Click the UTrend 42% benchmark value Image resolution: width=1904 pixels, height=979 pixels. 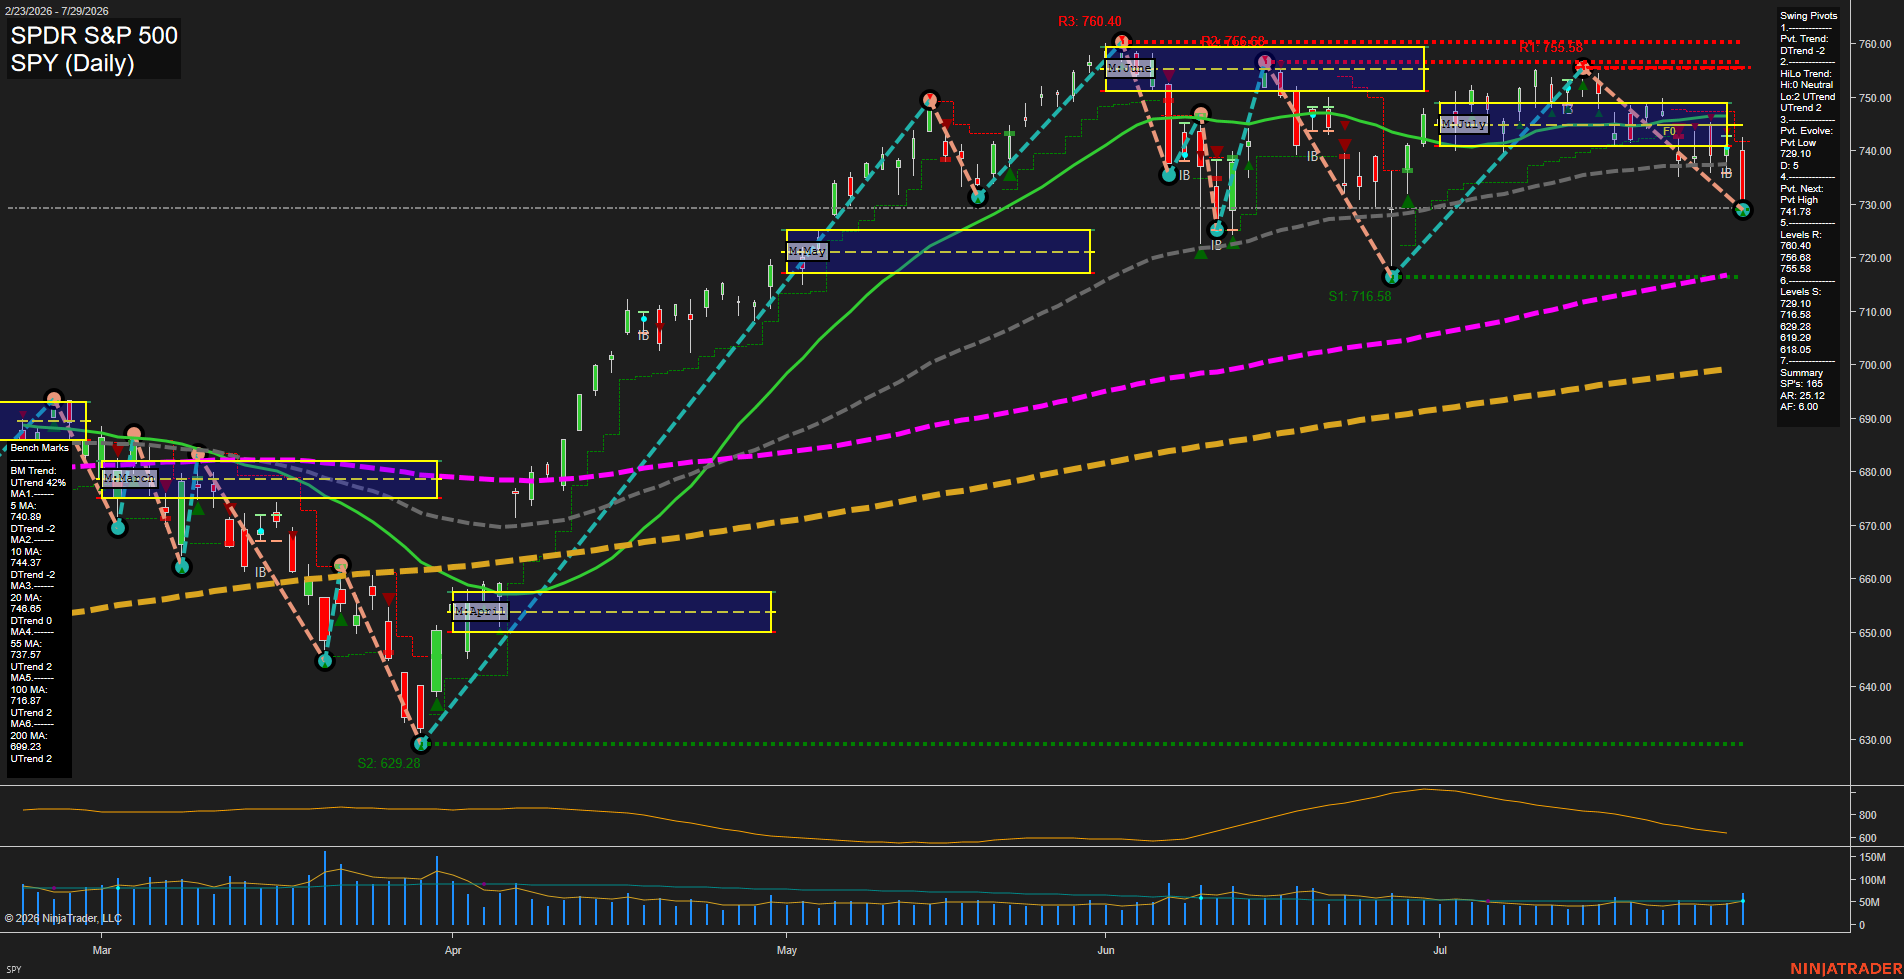pyautogui.click(x=38, y=483)
